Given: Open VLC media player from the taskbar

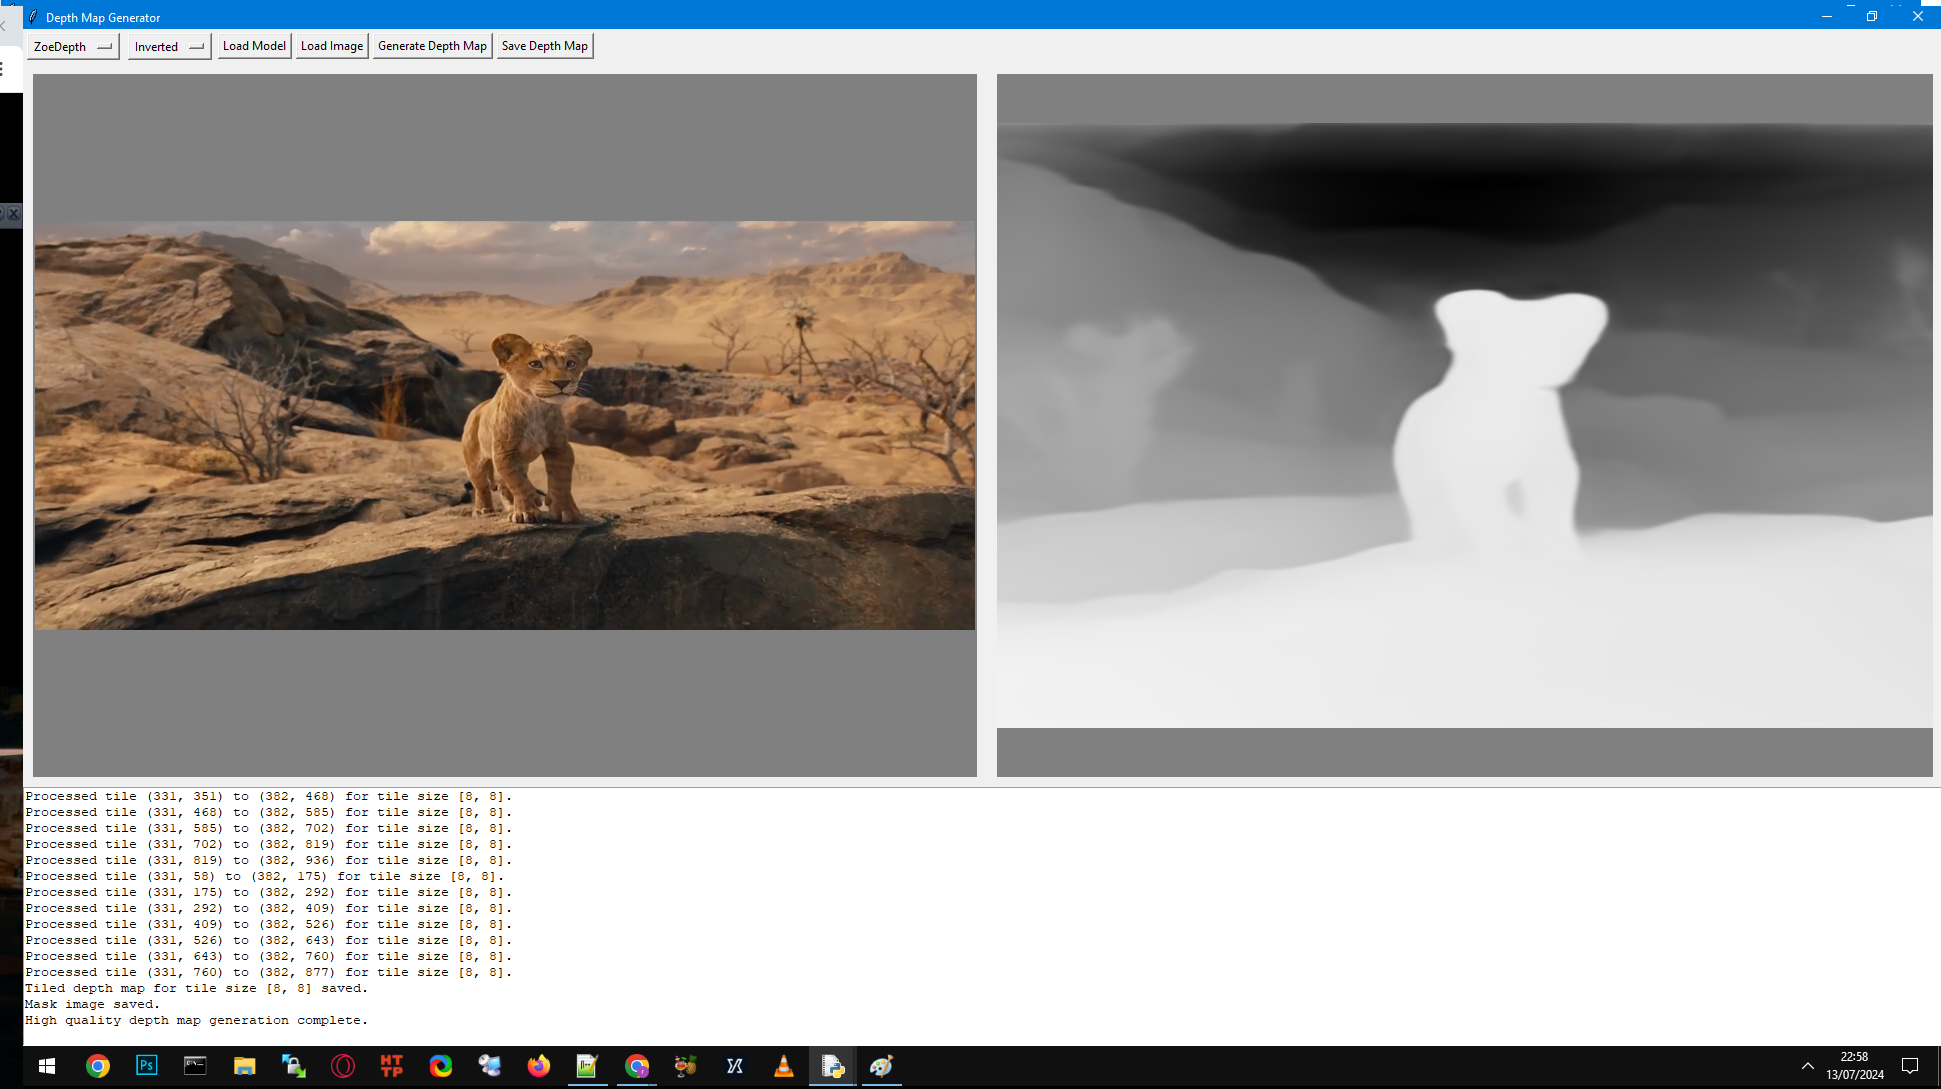Looking at the screenshot, I should 784,1066.
